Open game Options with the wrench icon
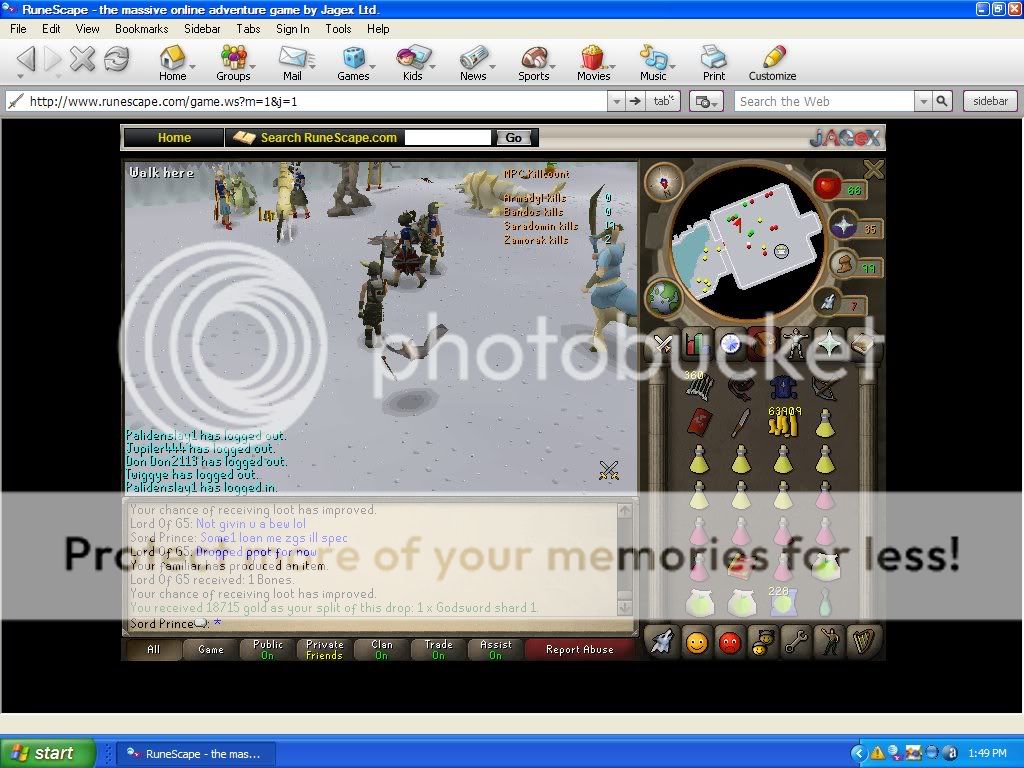The height and width of the screenshot is (768, 1024). (796, 642)
